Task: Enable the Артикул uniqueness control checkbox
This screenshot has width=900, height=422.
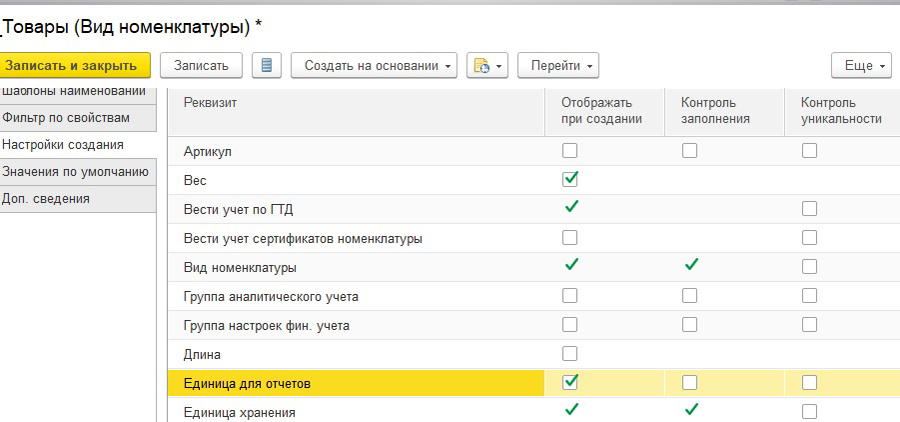Action: coord(809,151)
